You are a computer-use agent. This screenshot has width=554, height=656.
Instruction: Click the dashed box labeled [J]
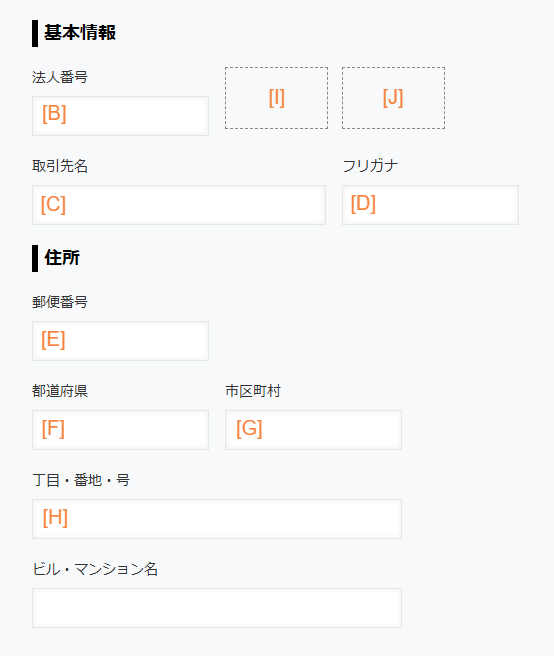[x=393, y=98]
